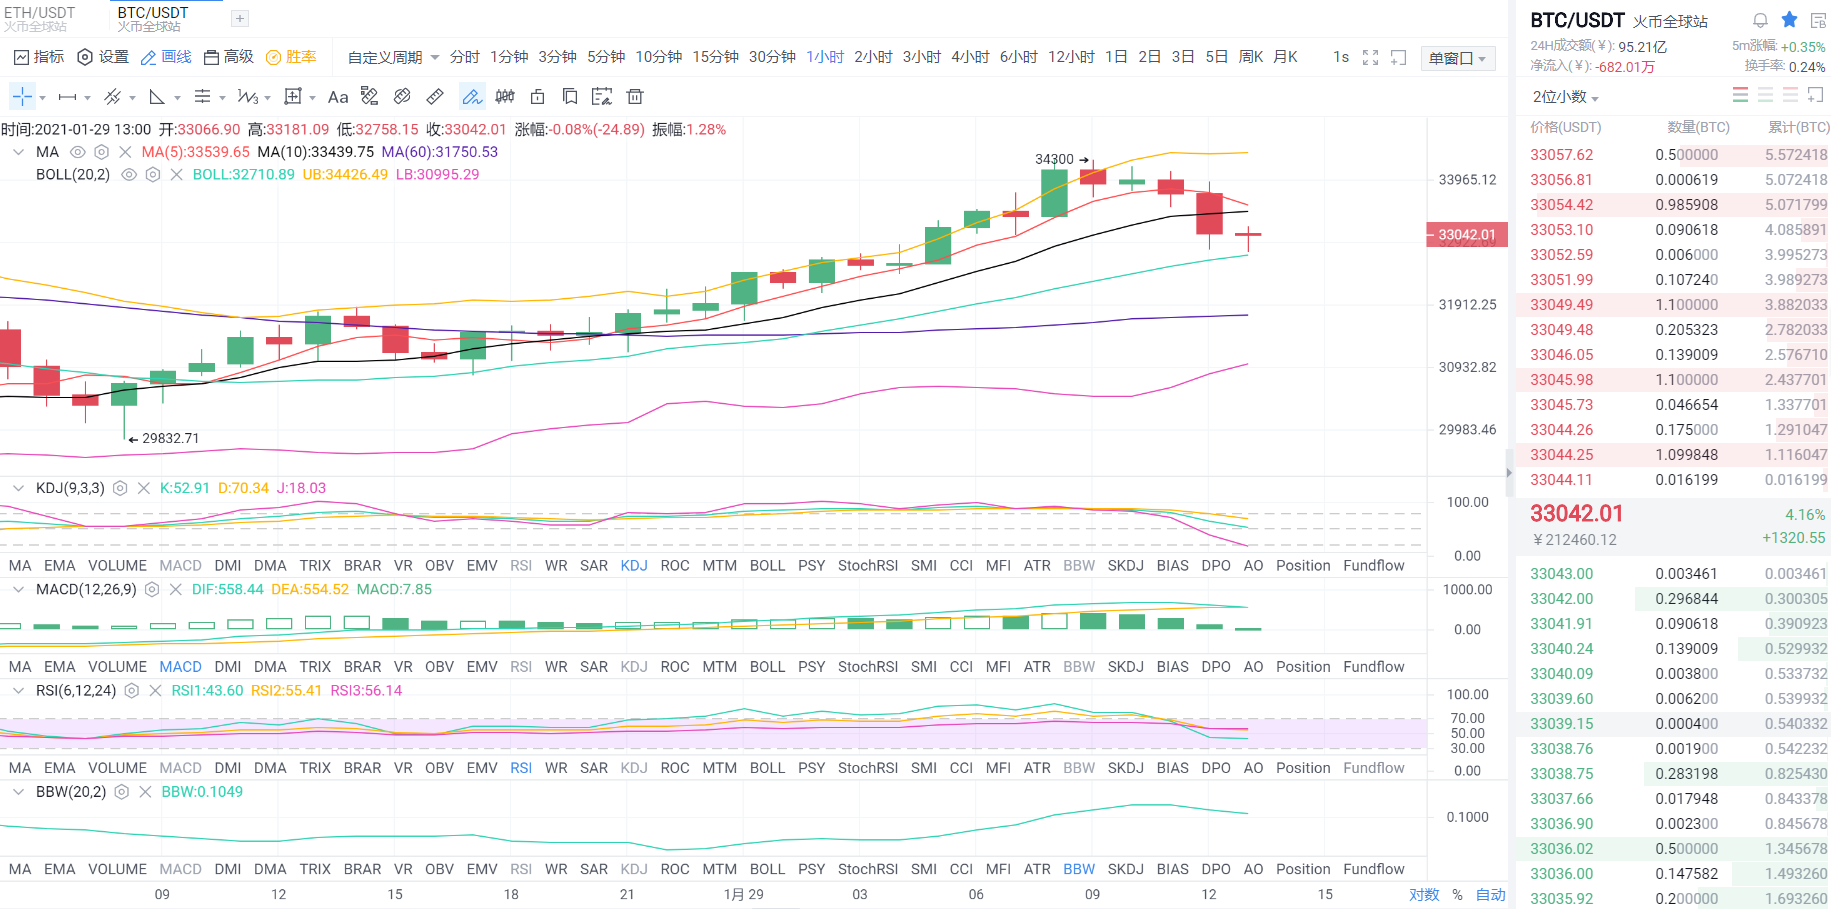Toggle the favorite star for BTC/USDT

[1789, 19]
